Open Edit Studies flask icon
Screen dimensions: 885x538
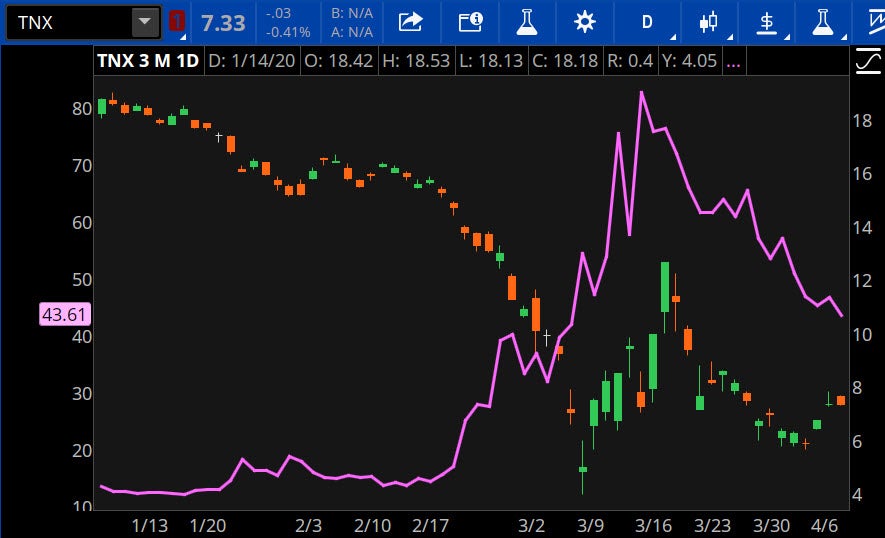[x=527, y=22]
